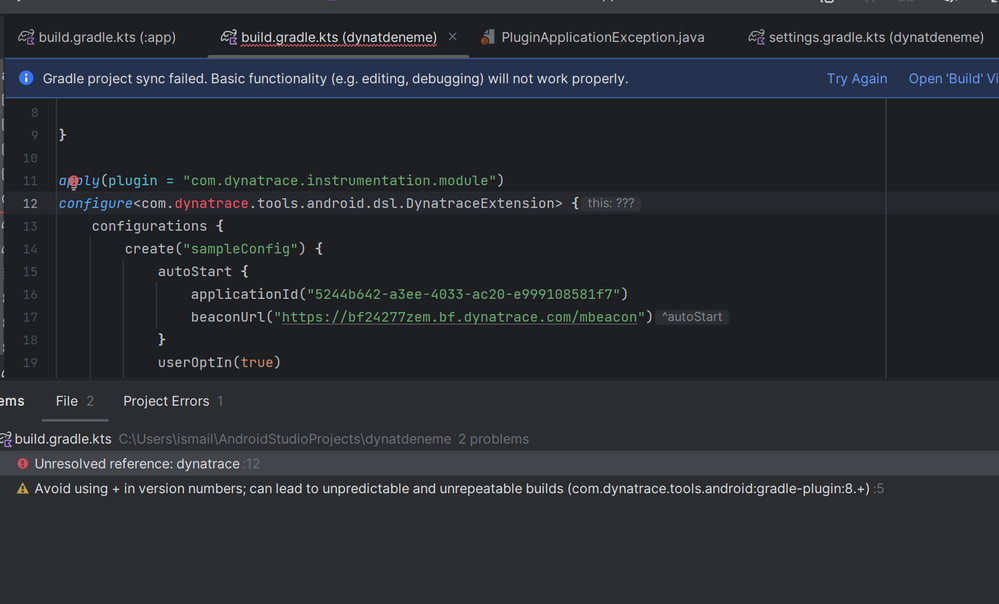Screen dimensions: 999x604
Task: Click Open 'Build' View link
Action: click(952, 78)
